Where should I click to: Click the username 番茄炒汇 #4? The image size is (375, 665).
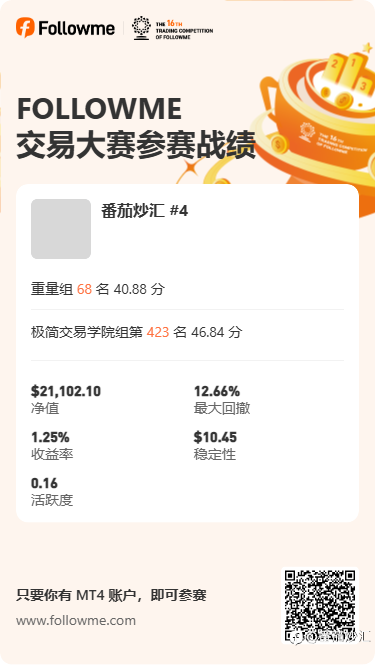pos(144,210)
